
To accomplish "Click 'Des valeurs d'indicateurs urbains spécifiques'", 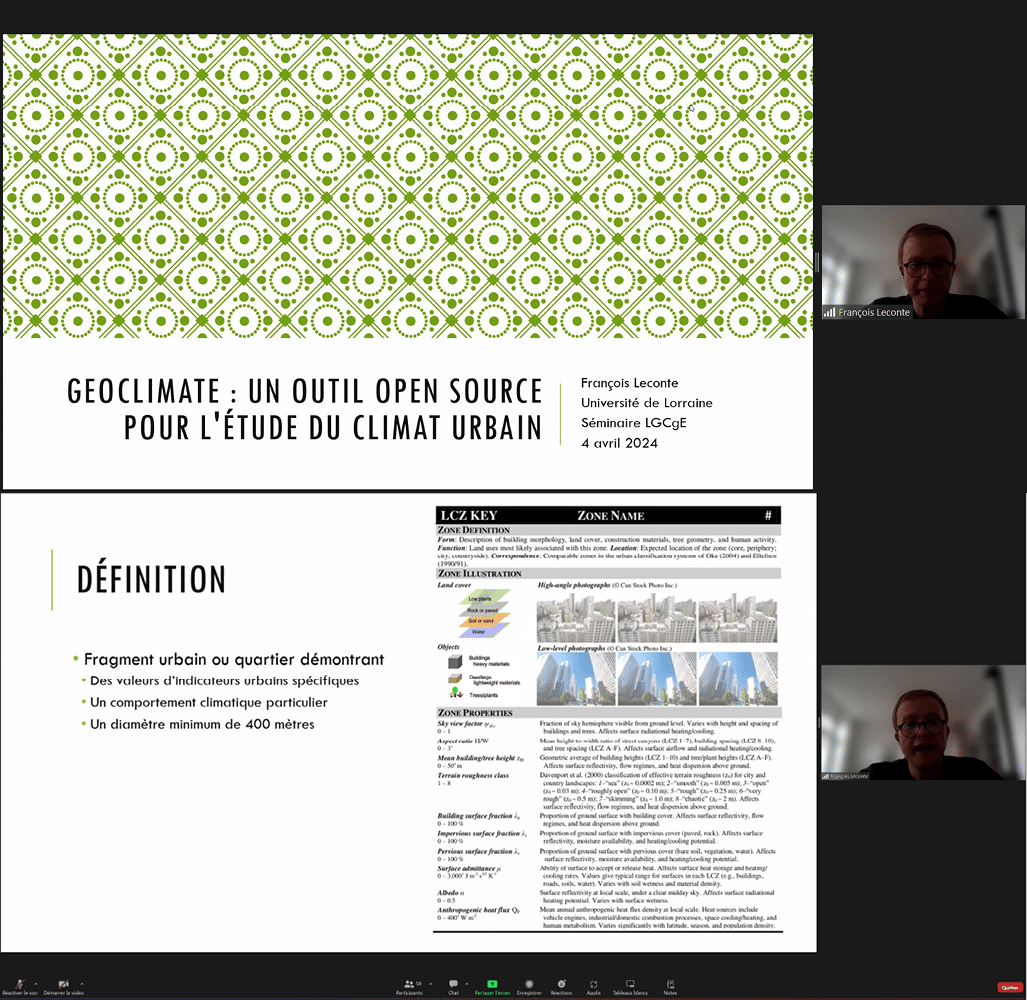I will [224, 681].
